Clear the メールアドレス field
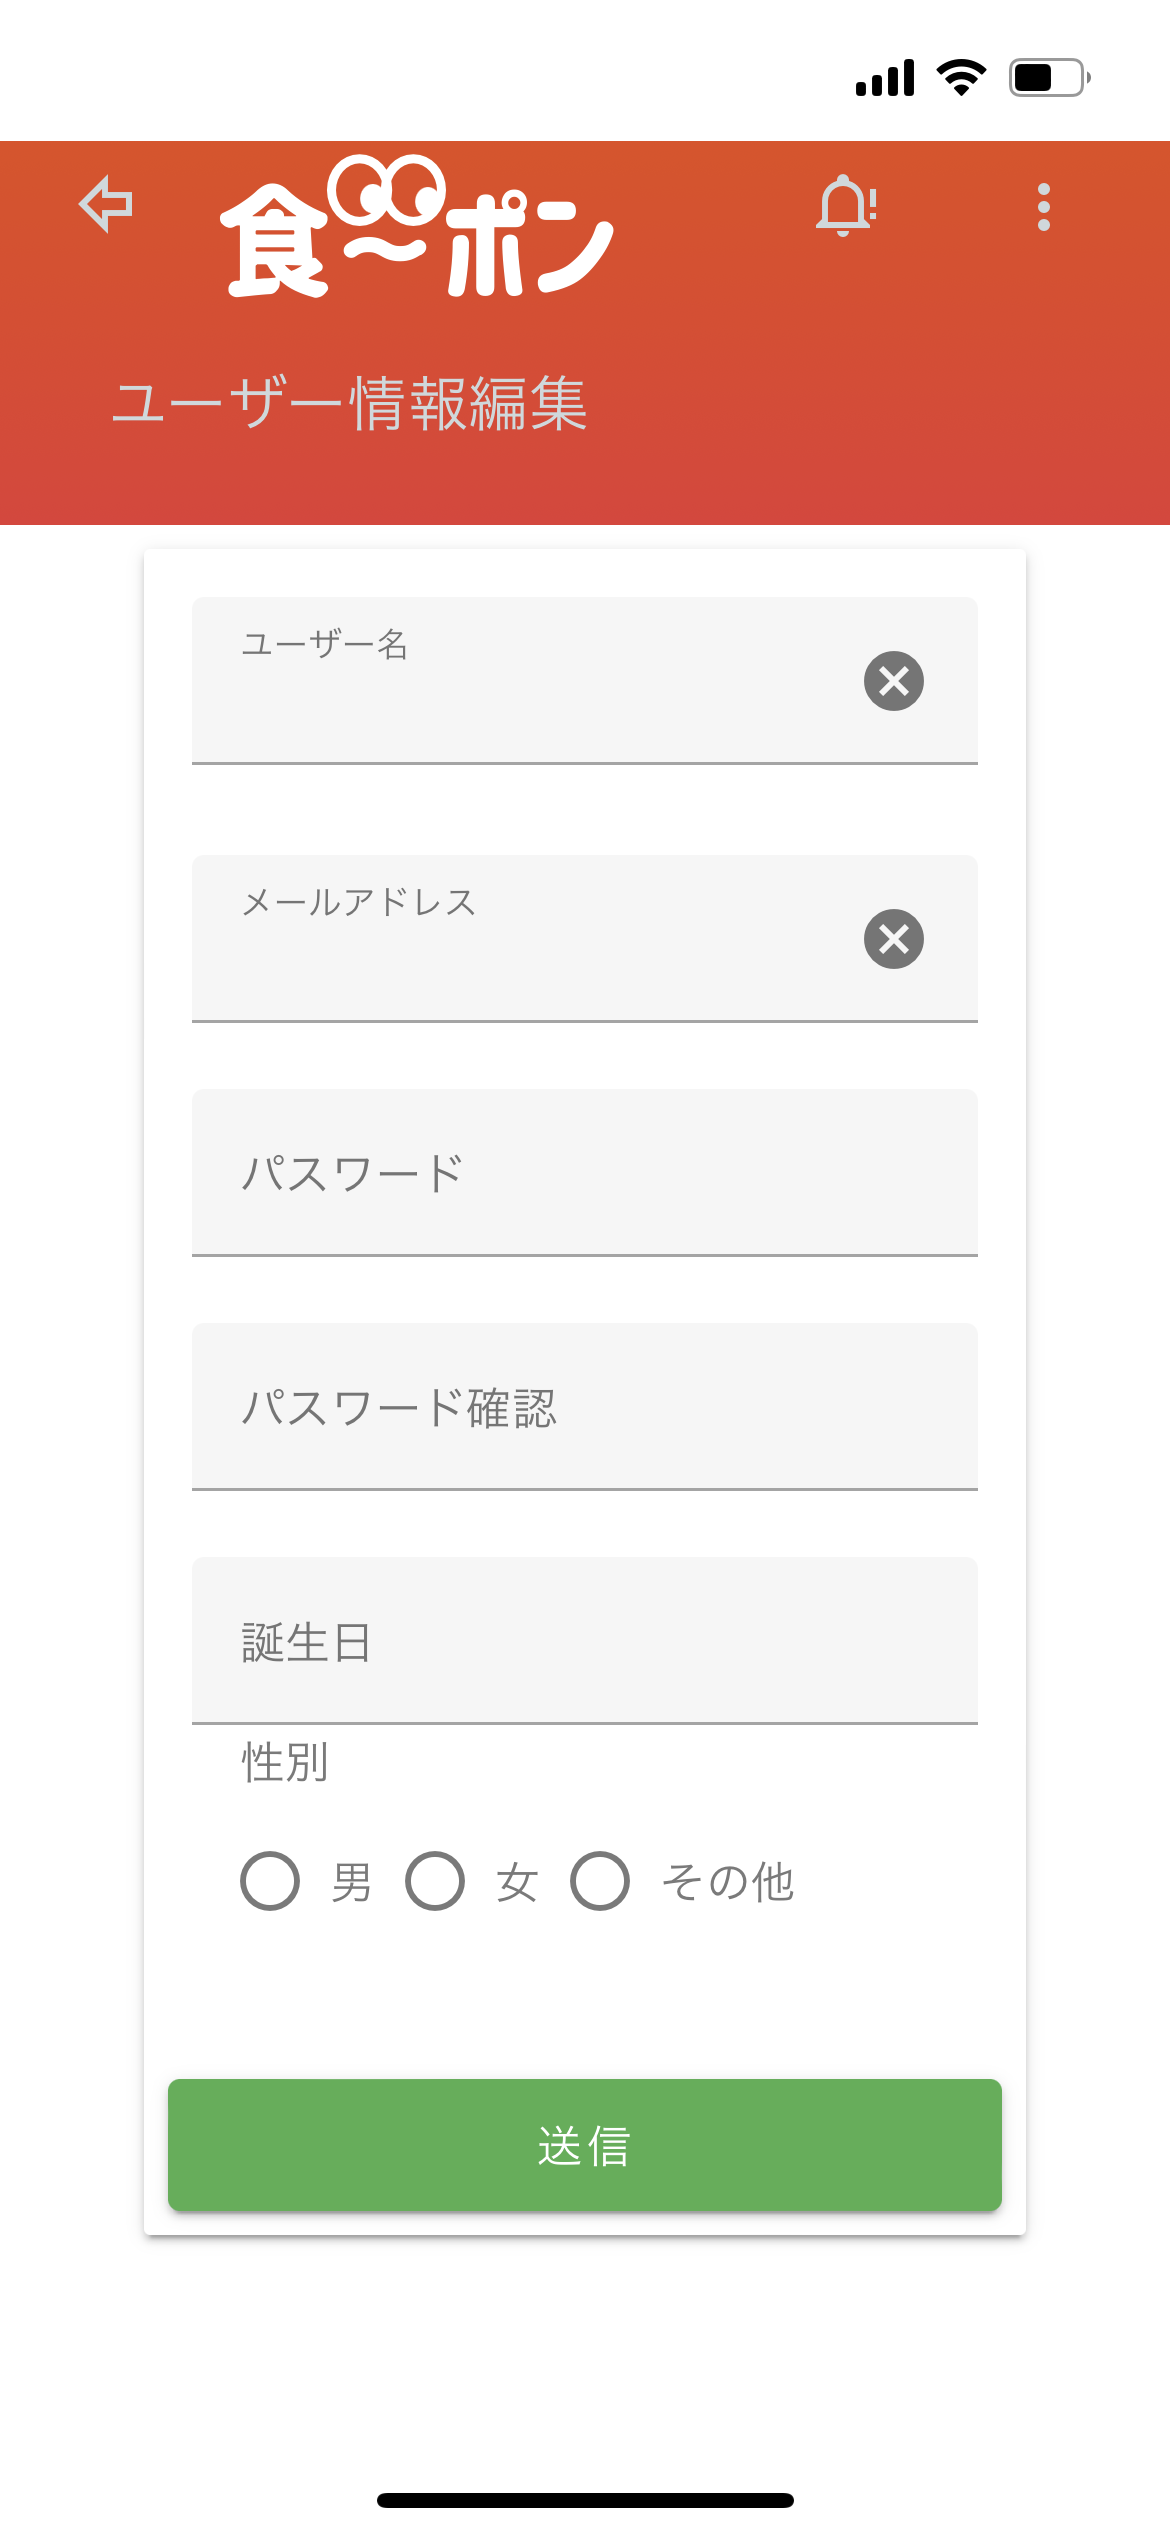The height and width of the screenshot is (2532, 1170). click(893, 939)
